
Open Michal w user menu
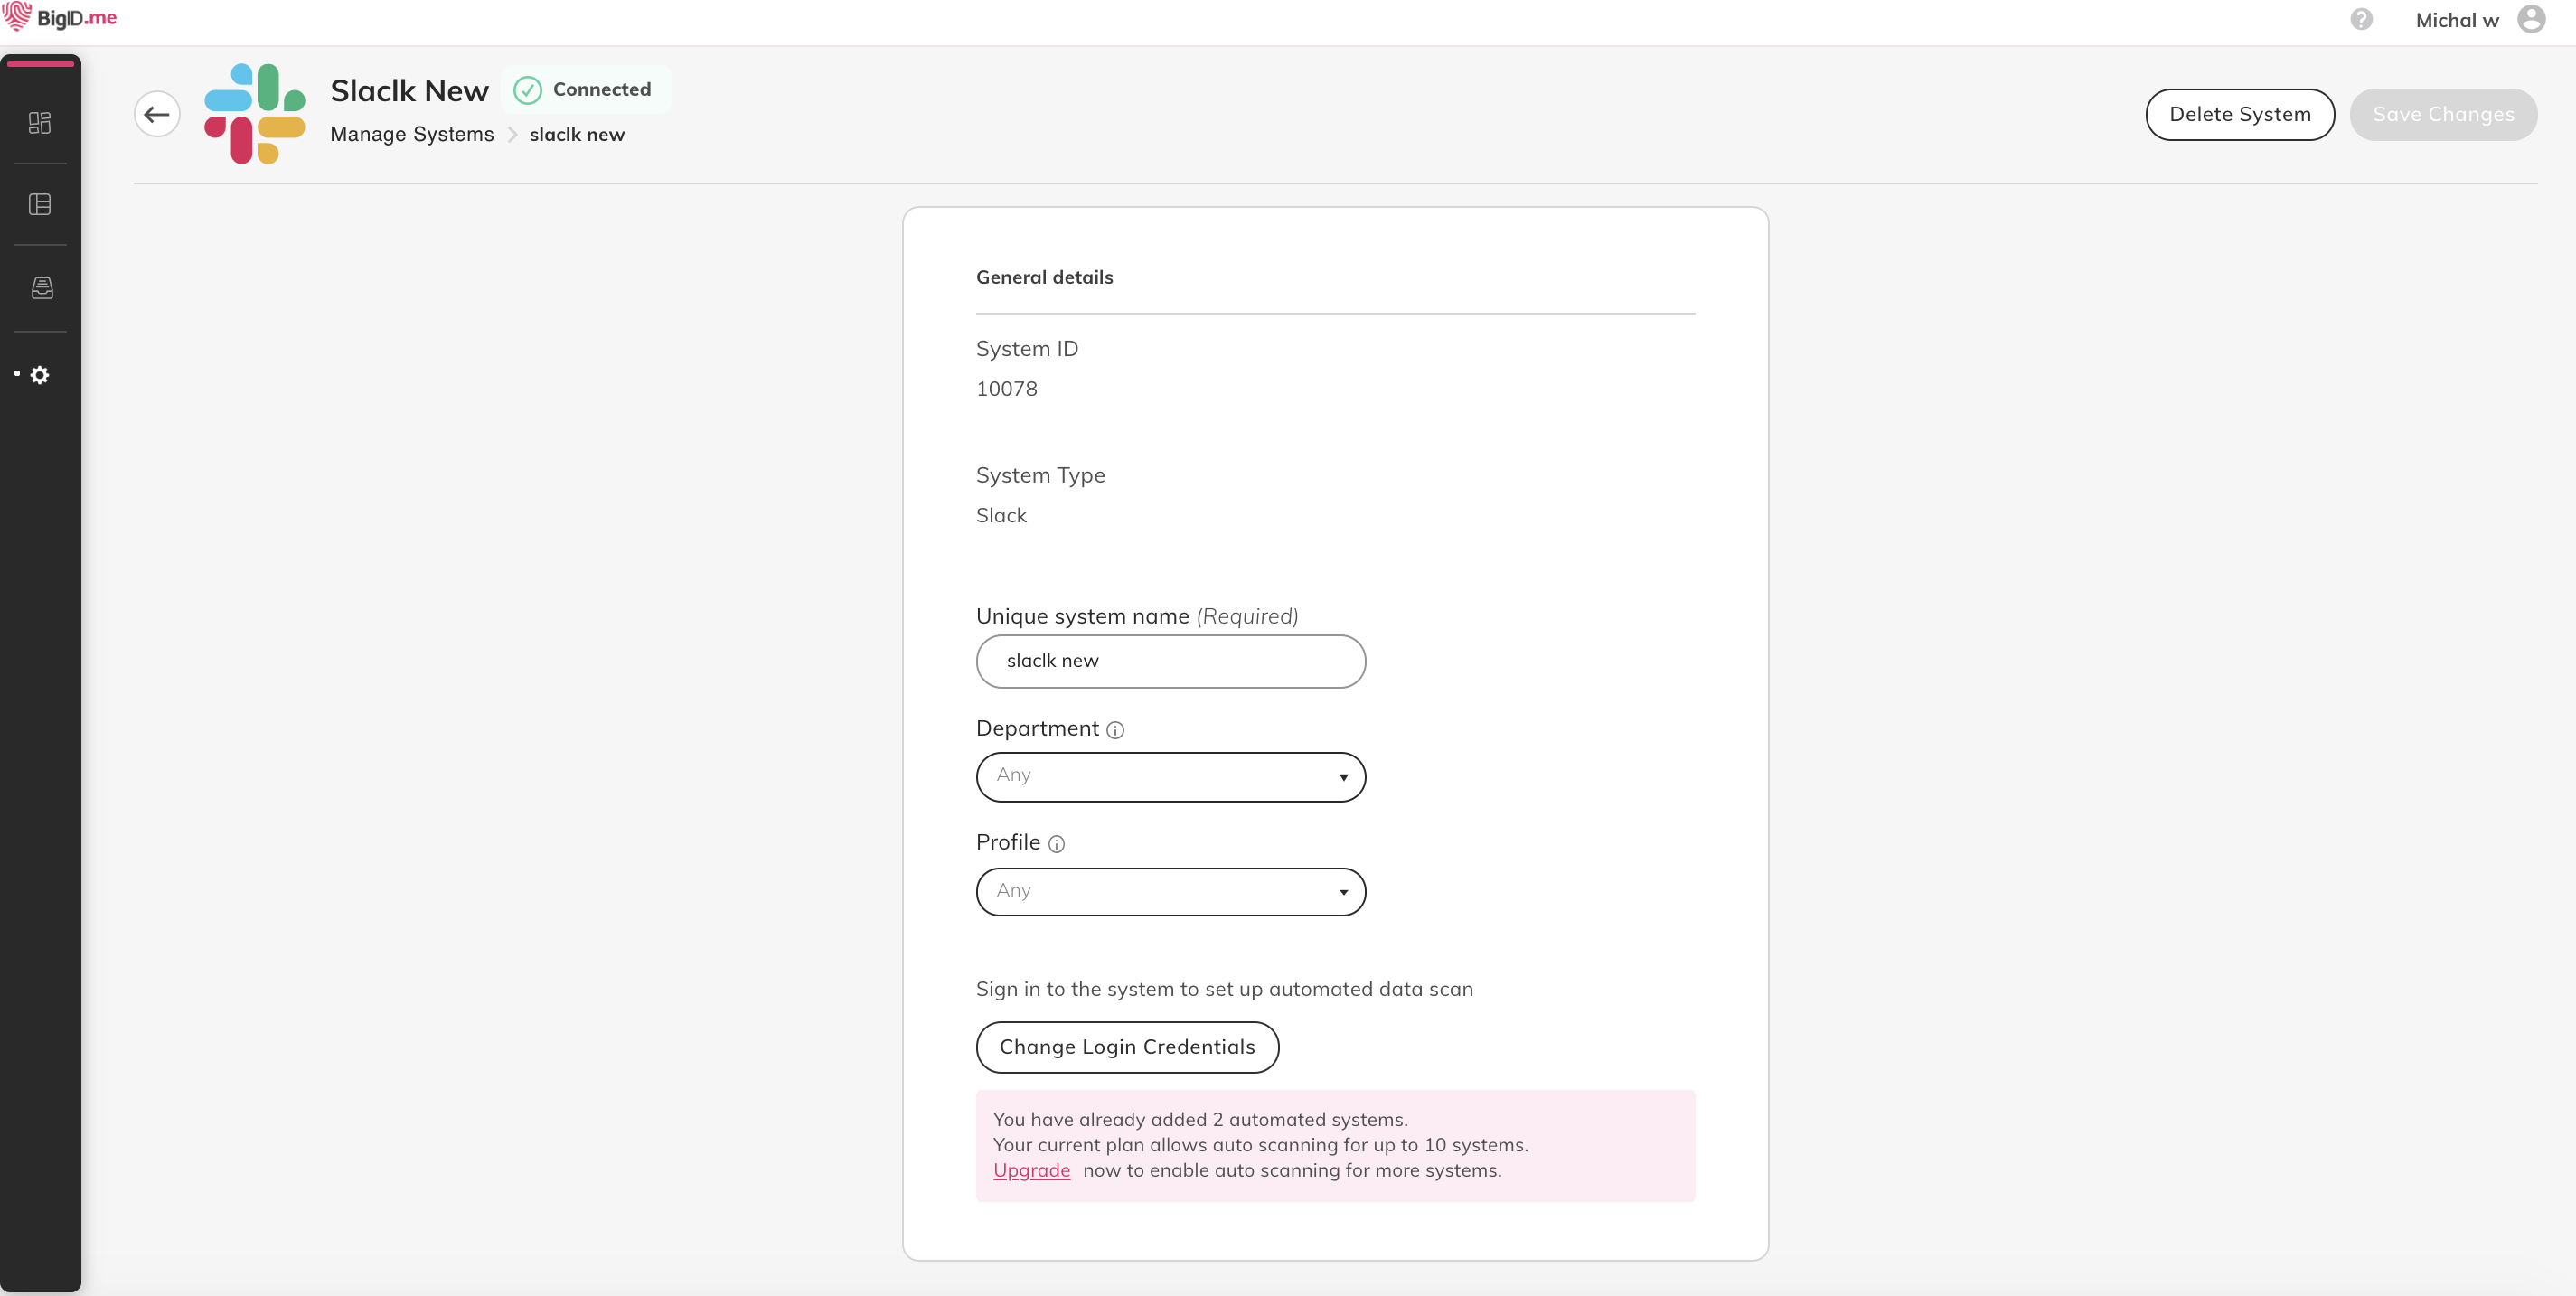pos(2456,20)
